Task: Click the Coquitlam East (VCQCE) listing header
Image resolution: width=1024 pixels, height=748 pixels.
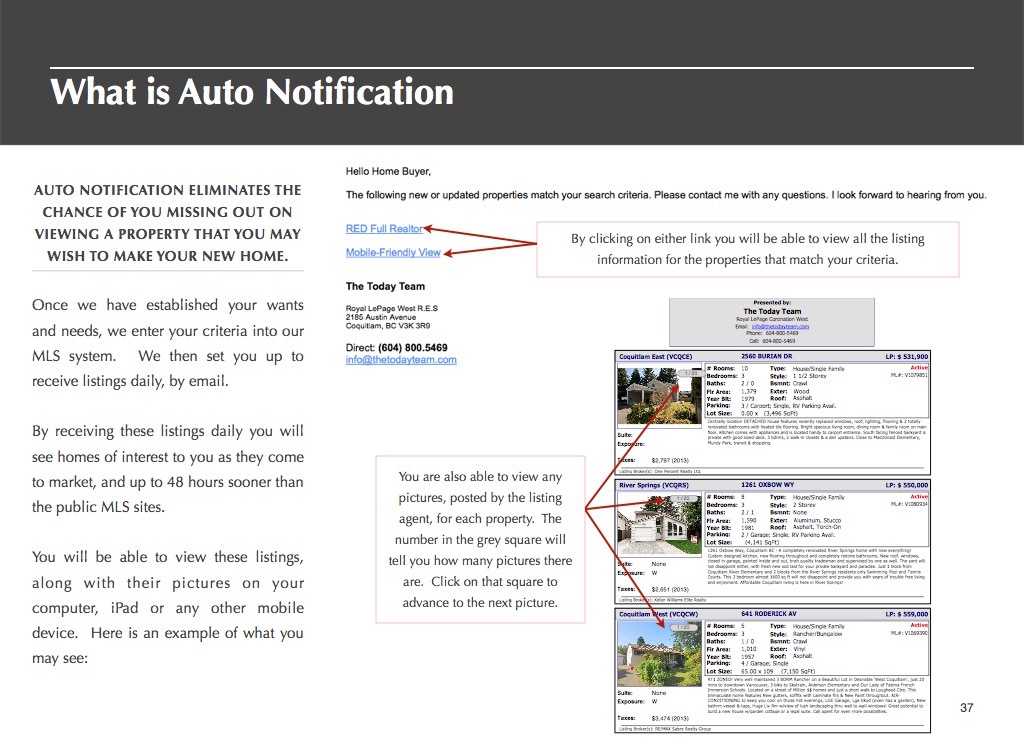Action: (656, 356)
